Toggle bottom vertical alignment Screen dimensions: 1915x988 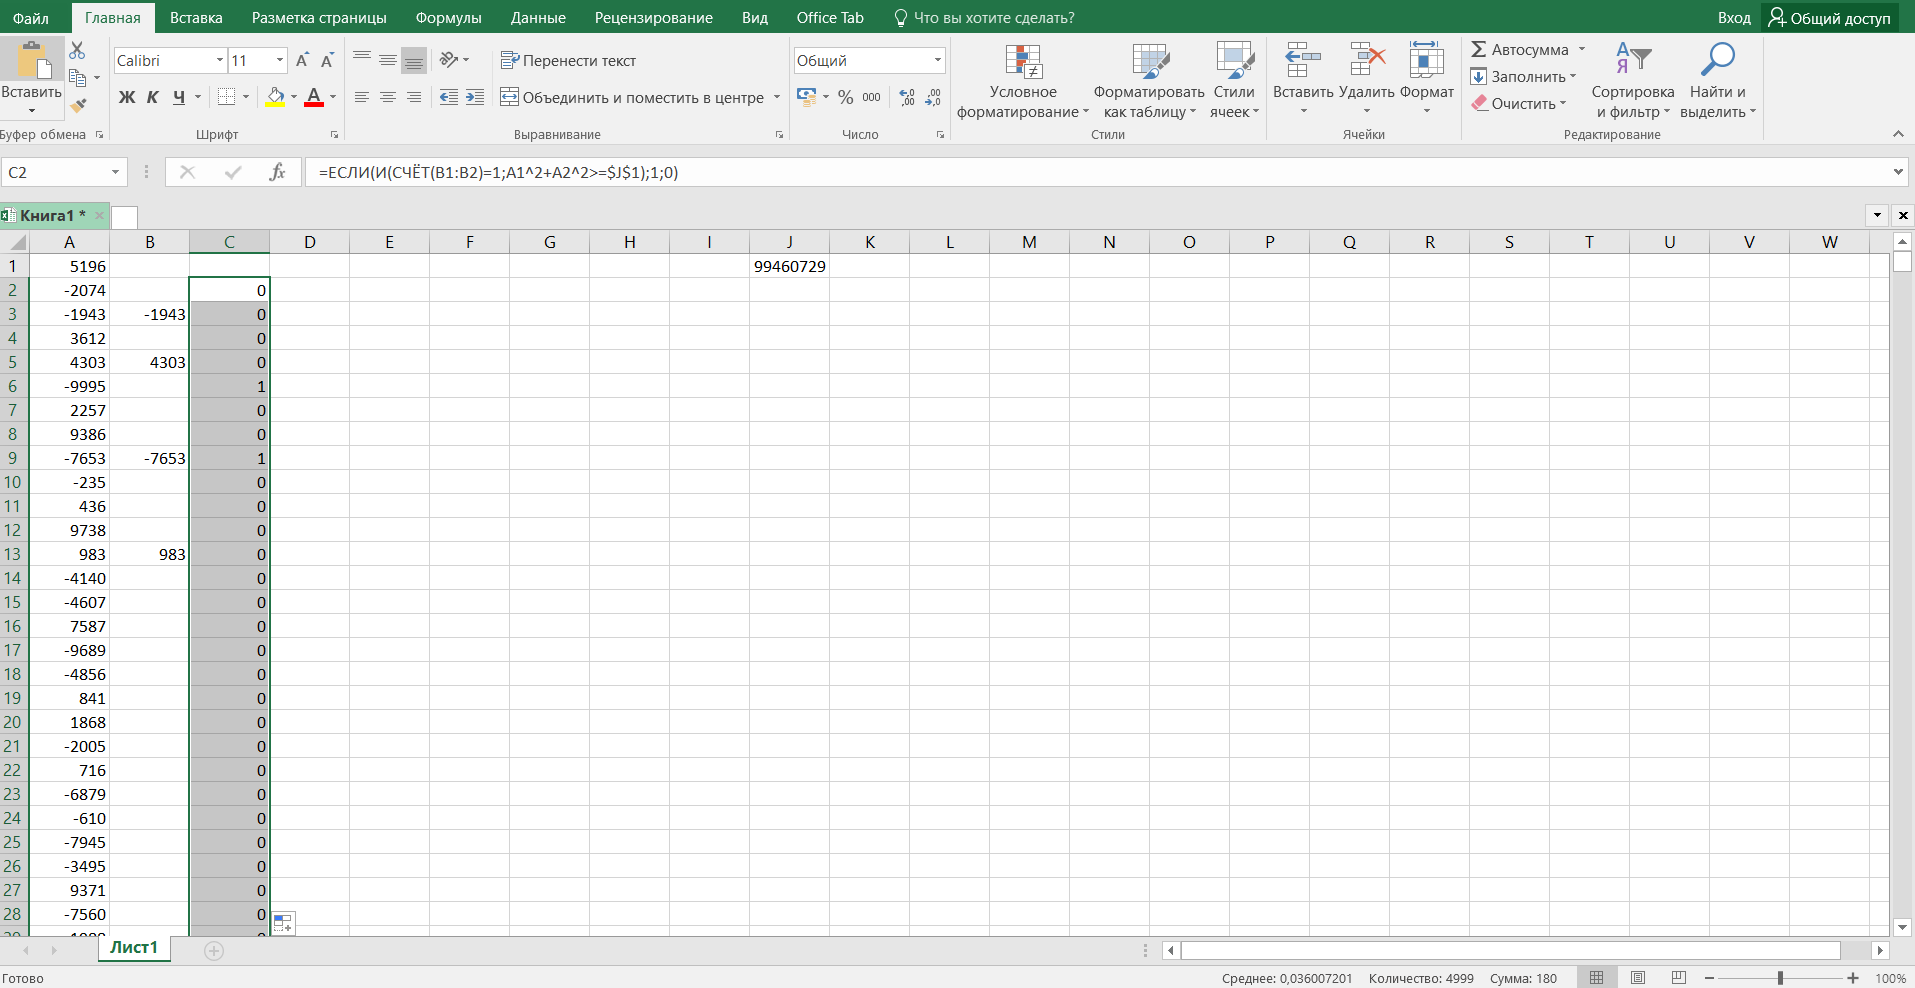[x=414, y=60]
